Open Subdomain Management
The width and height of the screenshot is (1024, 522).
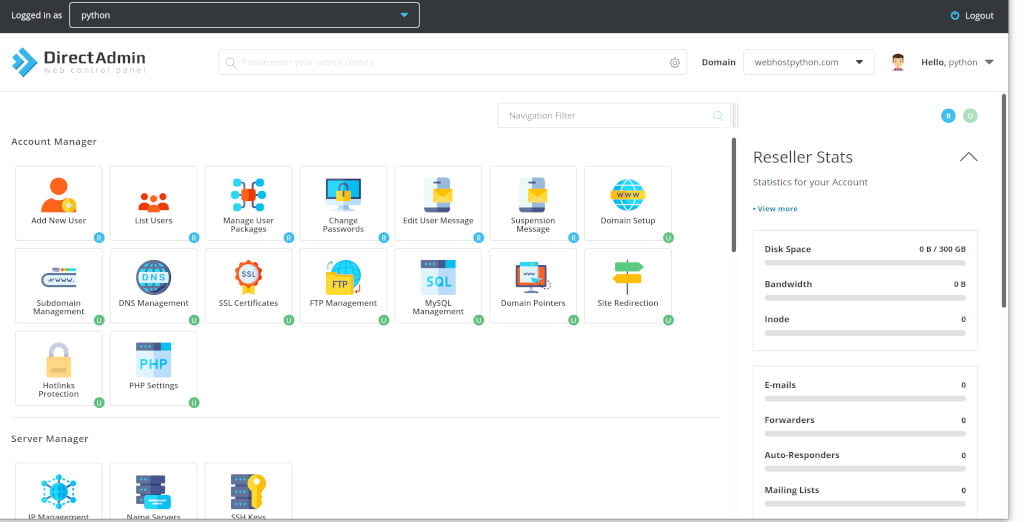59,285
